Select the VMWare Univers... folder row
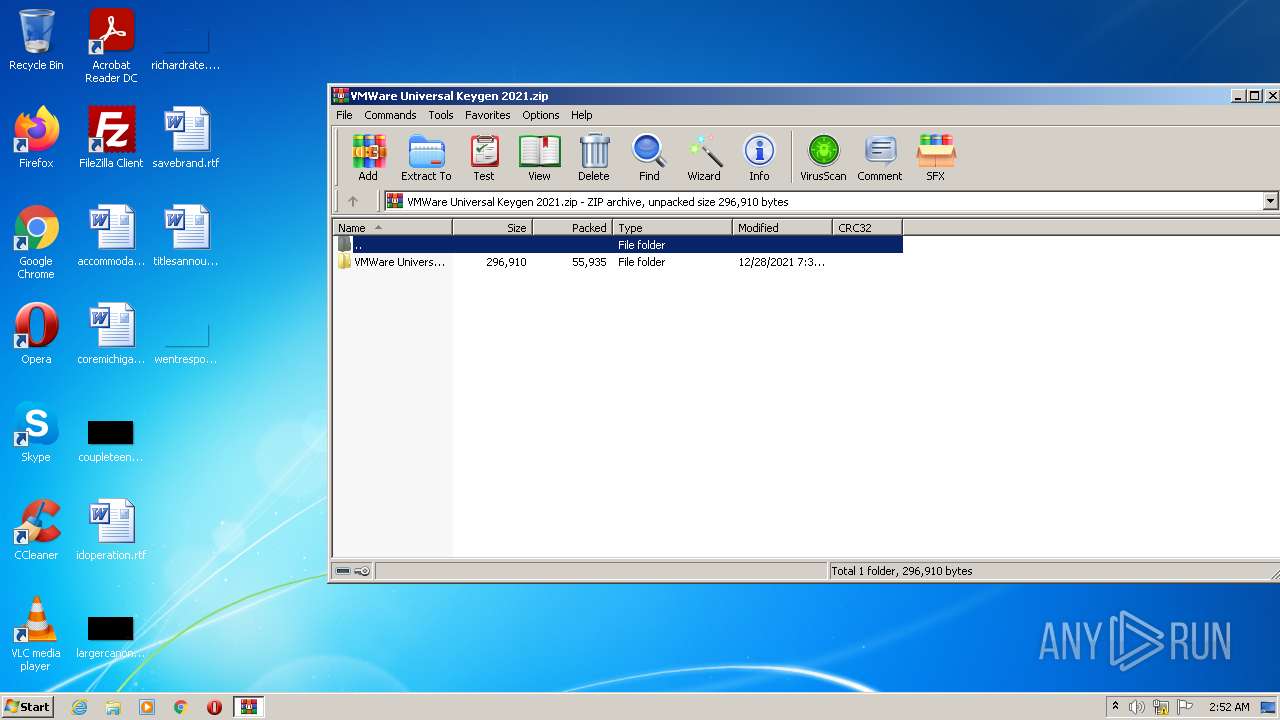 tap(618, 262)
